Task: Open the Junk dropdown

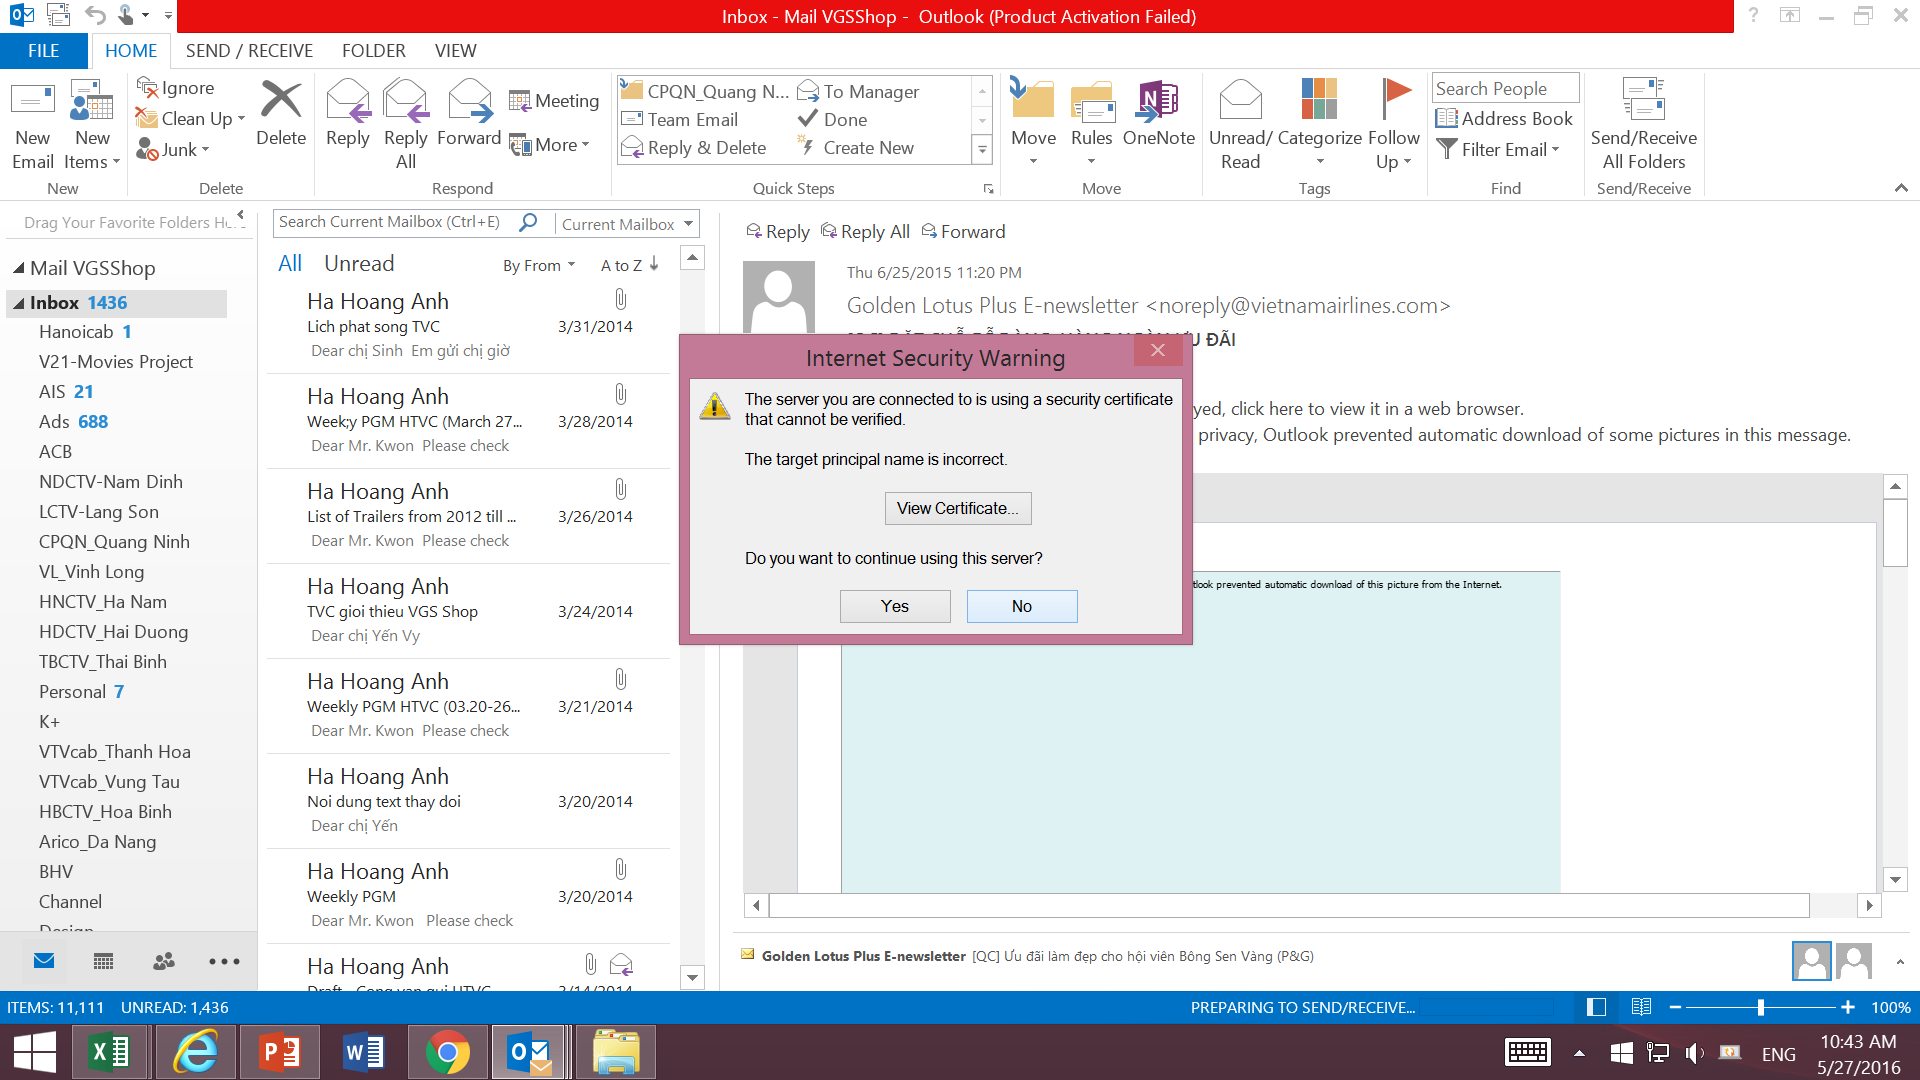Action: [174, 149]
